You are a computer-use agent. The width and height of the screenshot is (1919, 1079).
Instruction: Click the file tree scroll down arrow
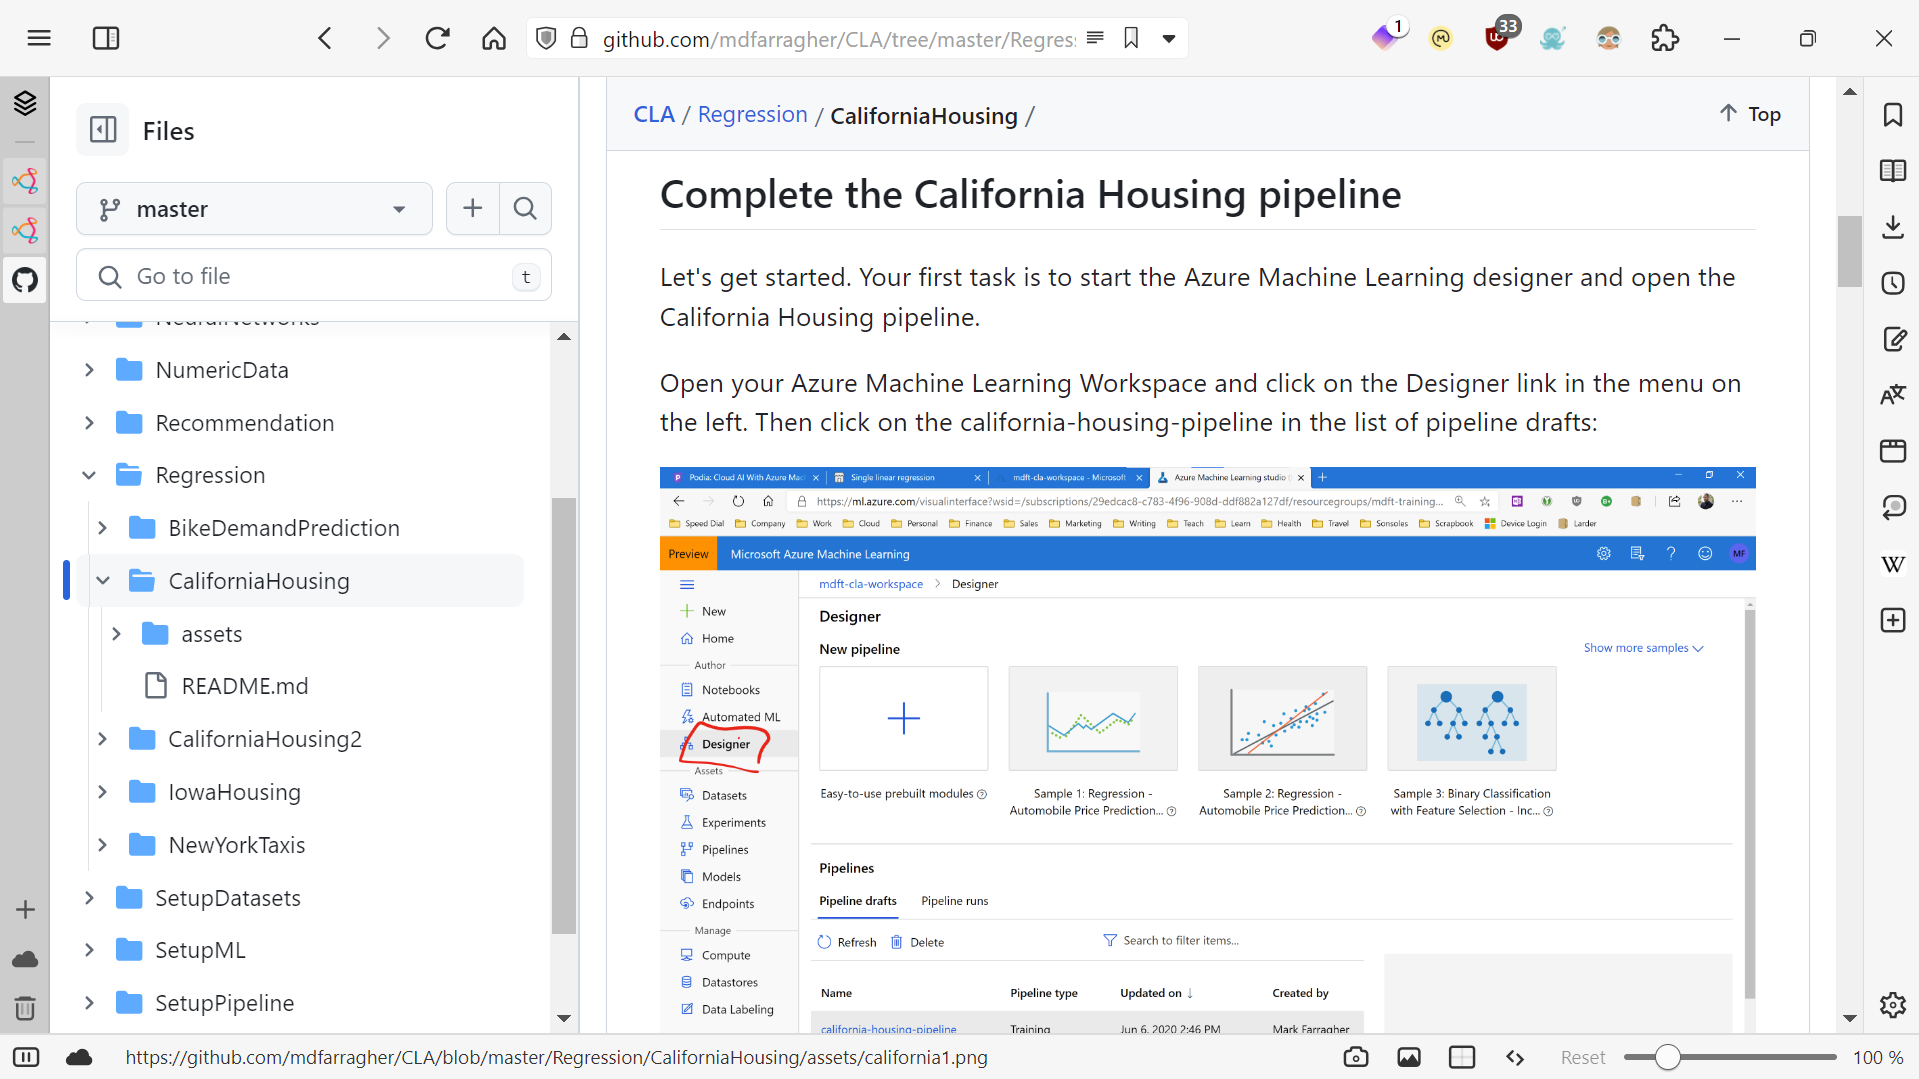[564, 1018]
